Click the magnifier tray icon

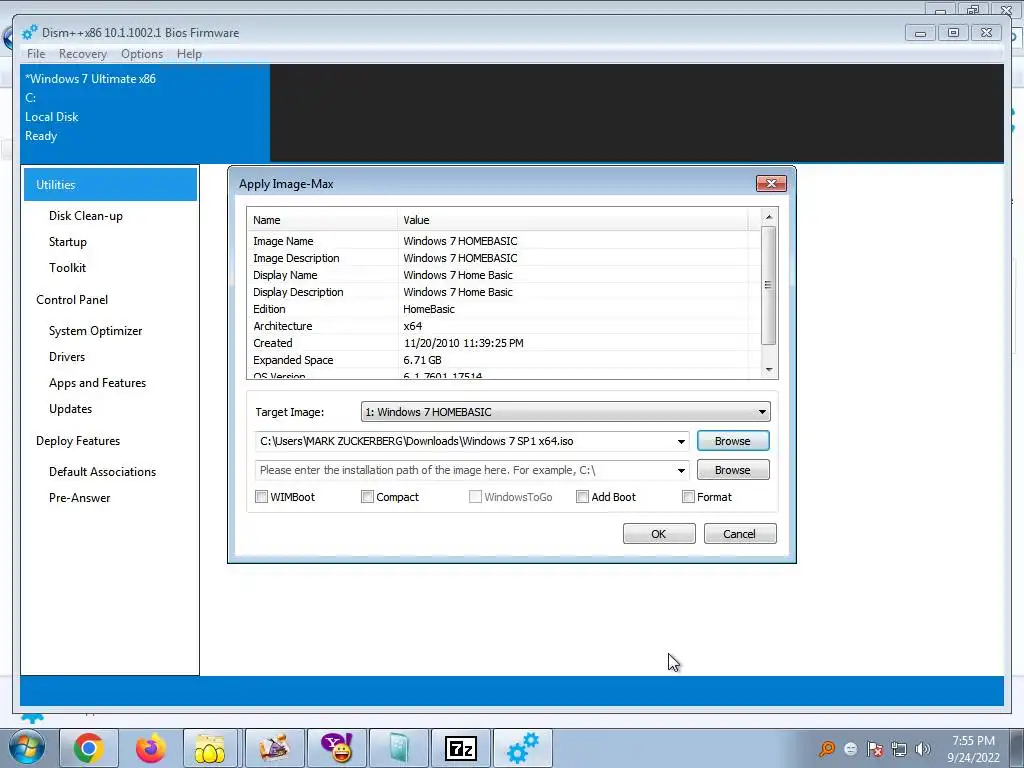point(827,749)
